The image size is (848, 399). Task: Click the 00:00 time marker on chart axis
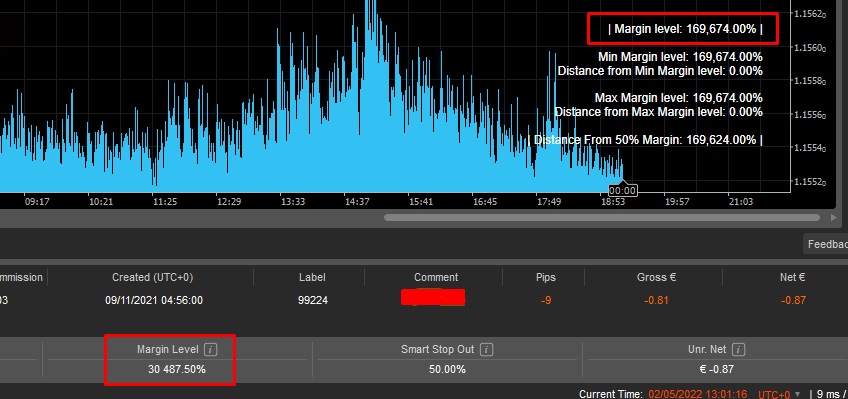[622, 190]
